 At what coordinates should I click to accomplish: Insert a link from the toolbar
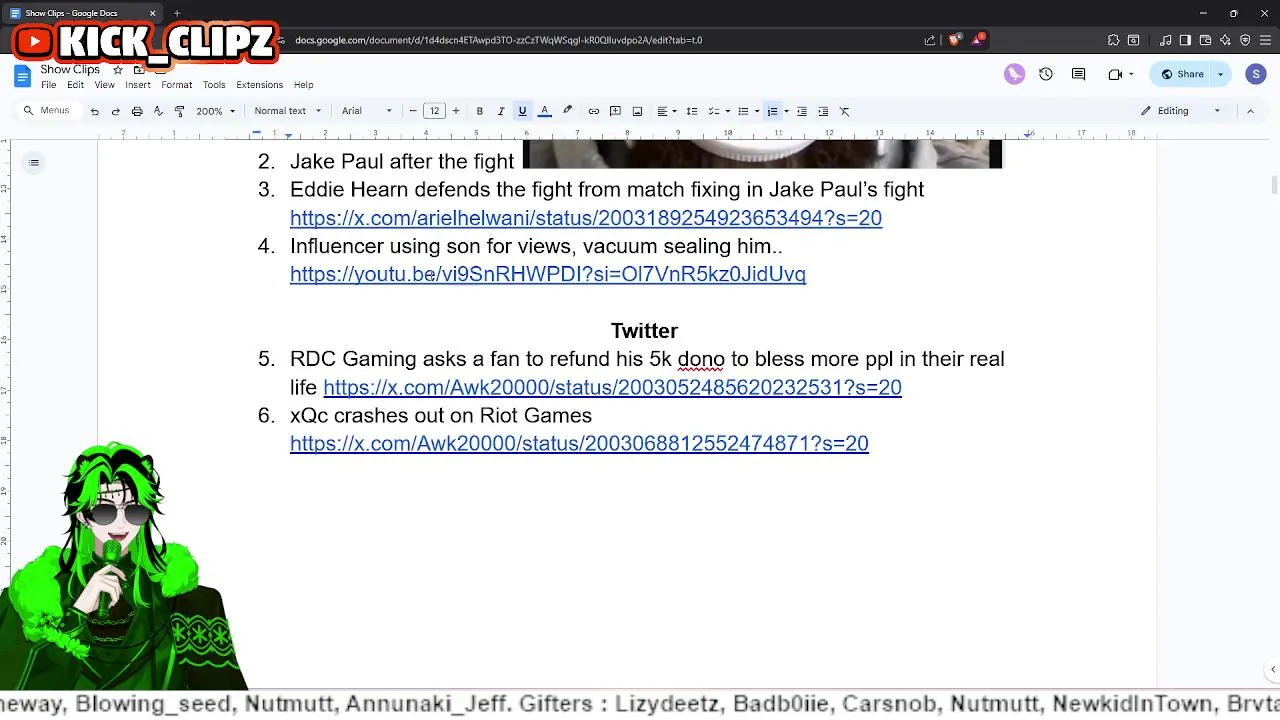point(593,111)
